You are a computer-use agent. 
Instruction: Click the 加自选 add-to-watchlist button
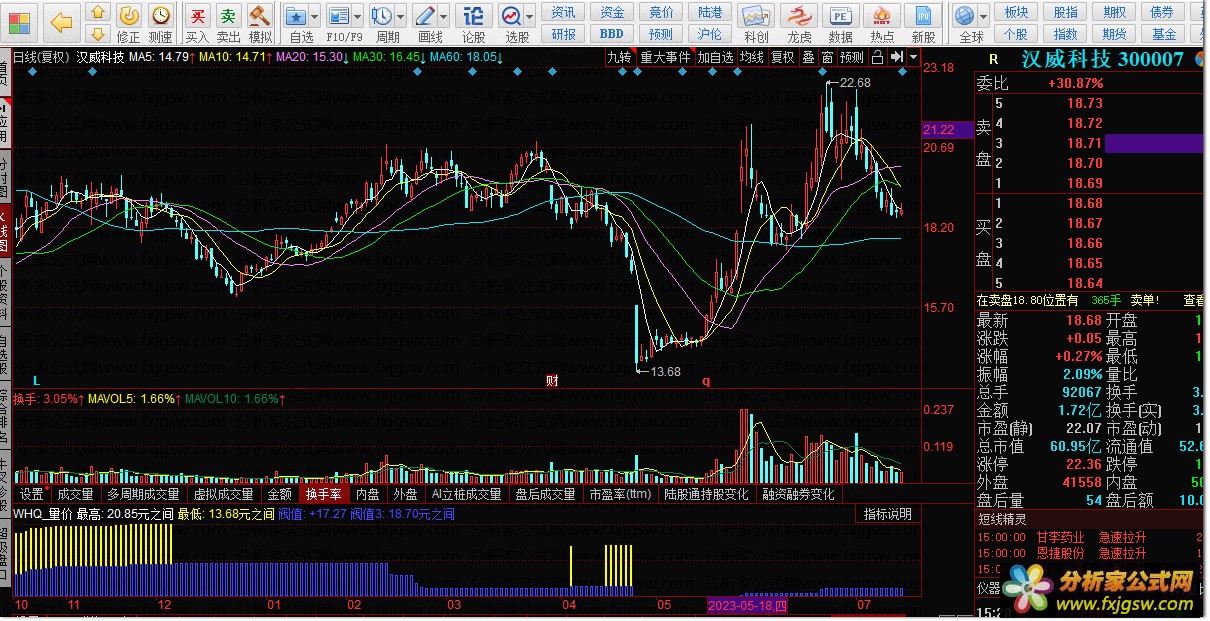coord(716,57)
